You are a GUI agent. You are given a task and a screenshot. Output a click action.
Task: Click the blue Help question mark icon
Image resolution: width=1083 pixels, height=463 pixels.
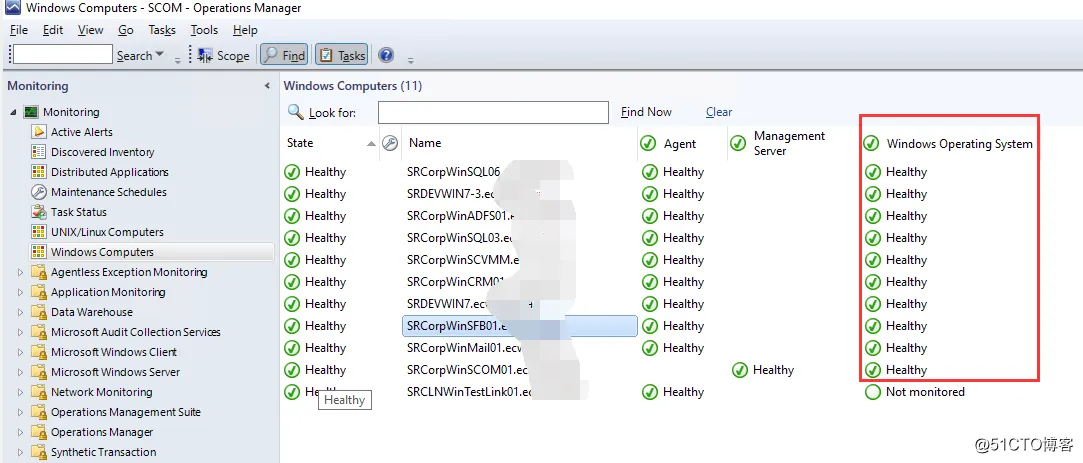coord(386,55)
